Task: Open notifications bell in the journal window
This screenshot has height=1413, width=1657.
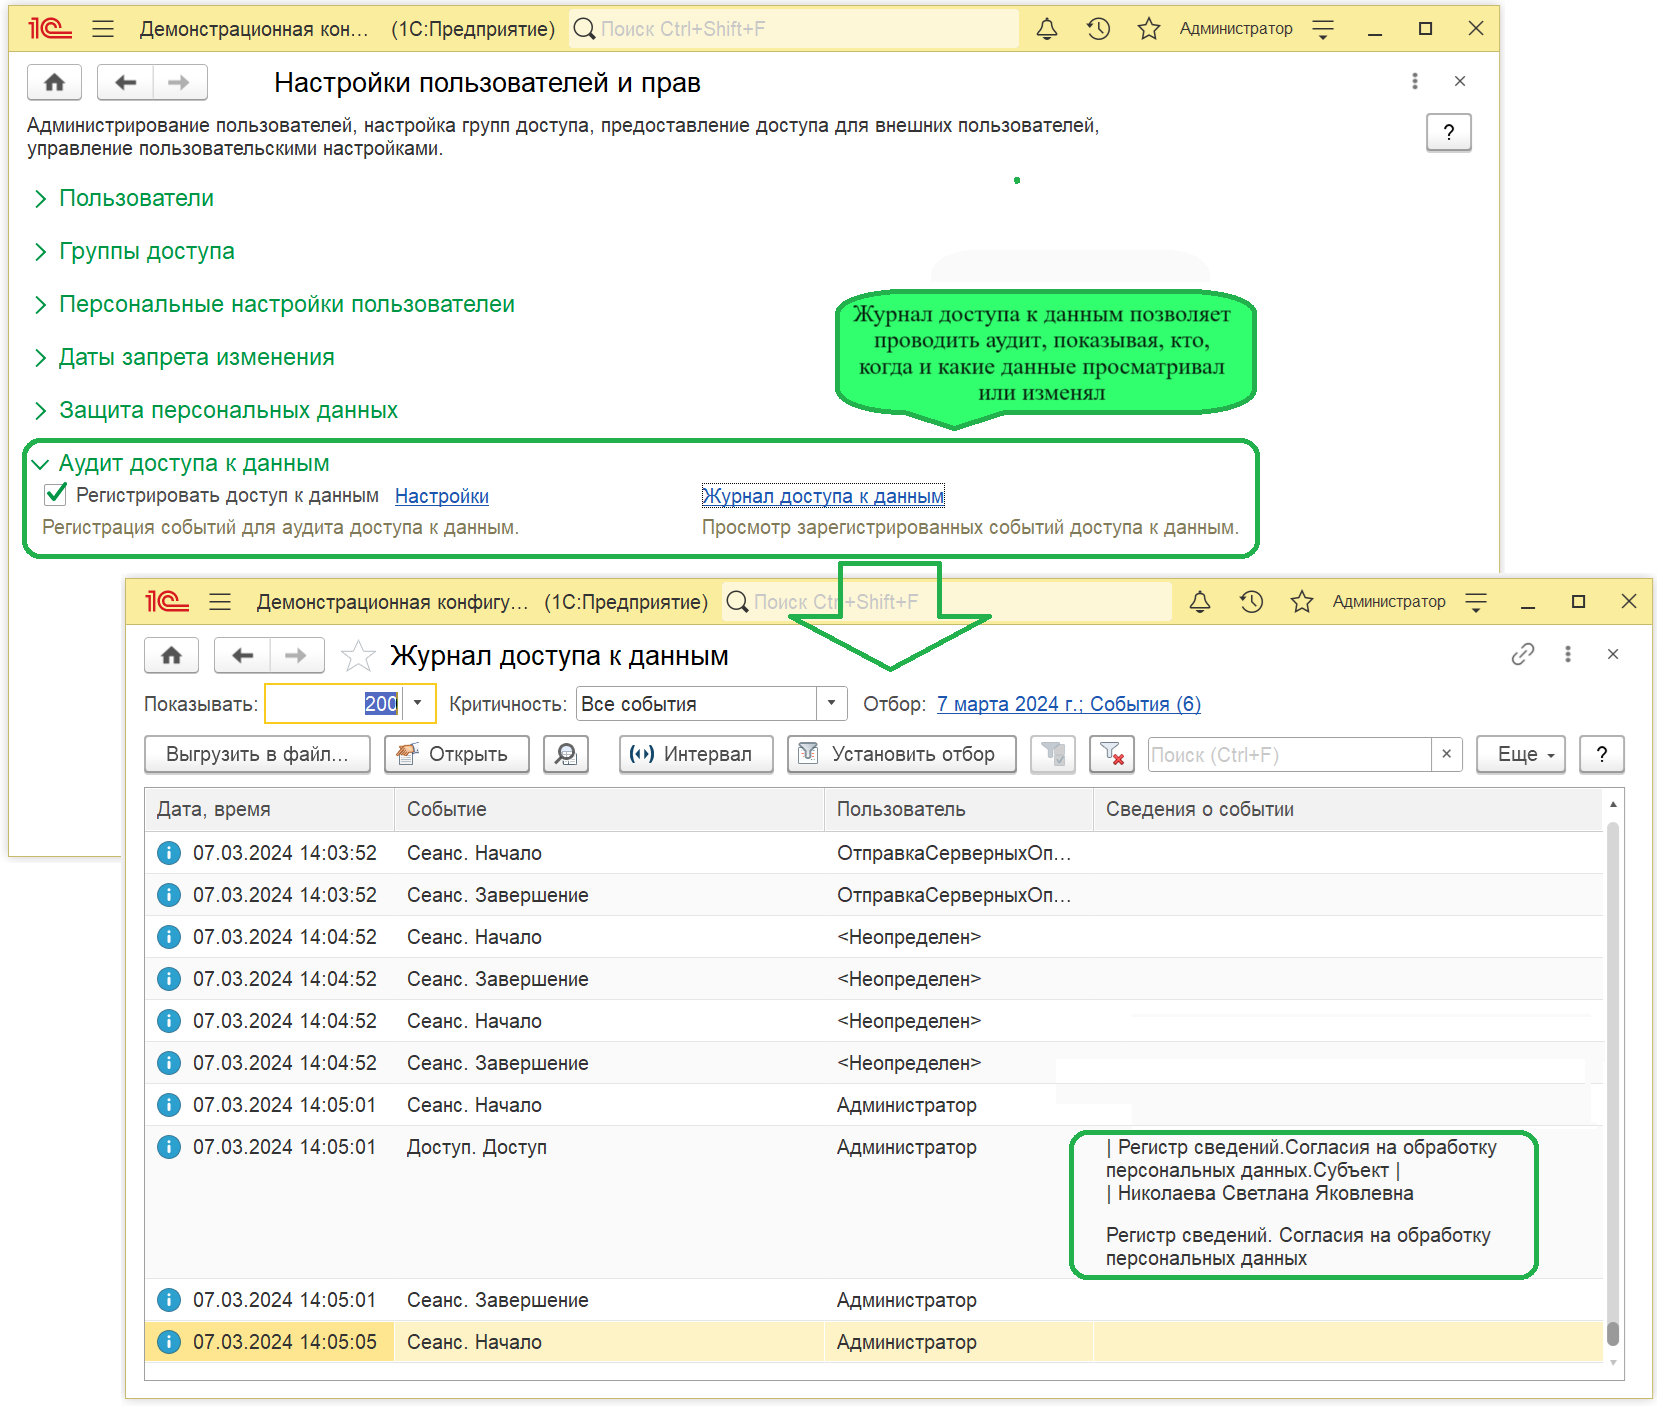Action: click(1200, 601)
